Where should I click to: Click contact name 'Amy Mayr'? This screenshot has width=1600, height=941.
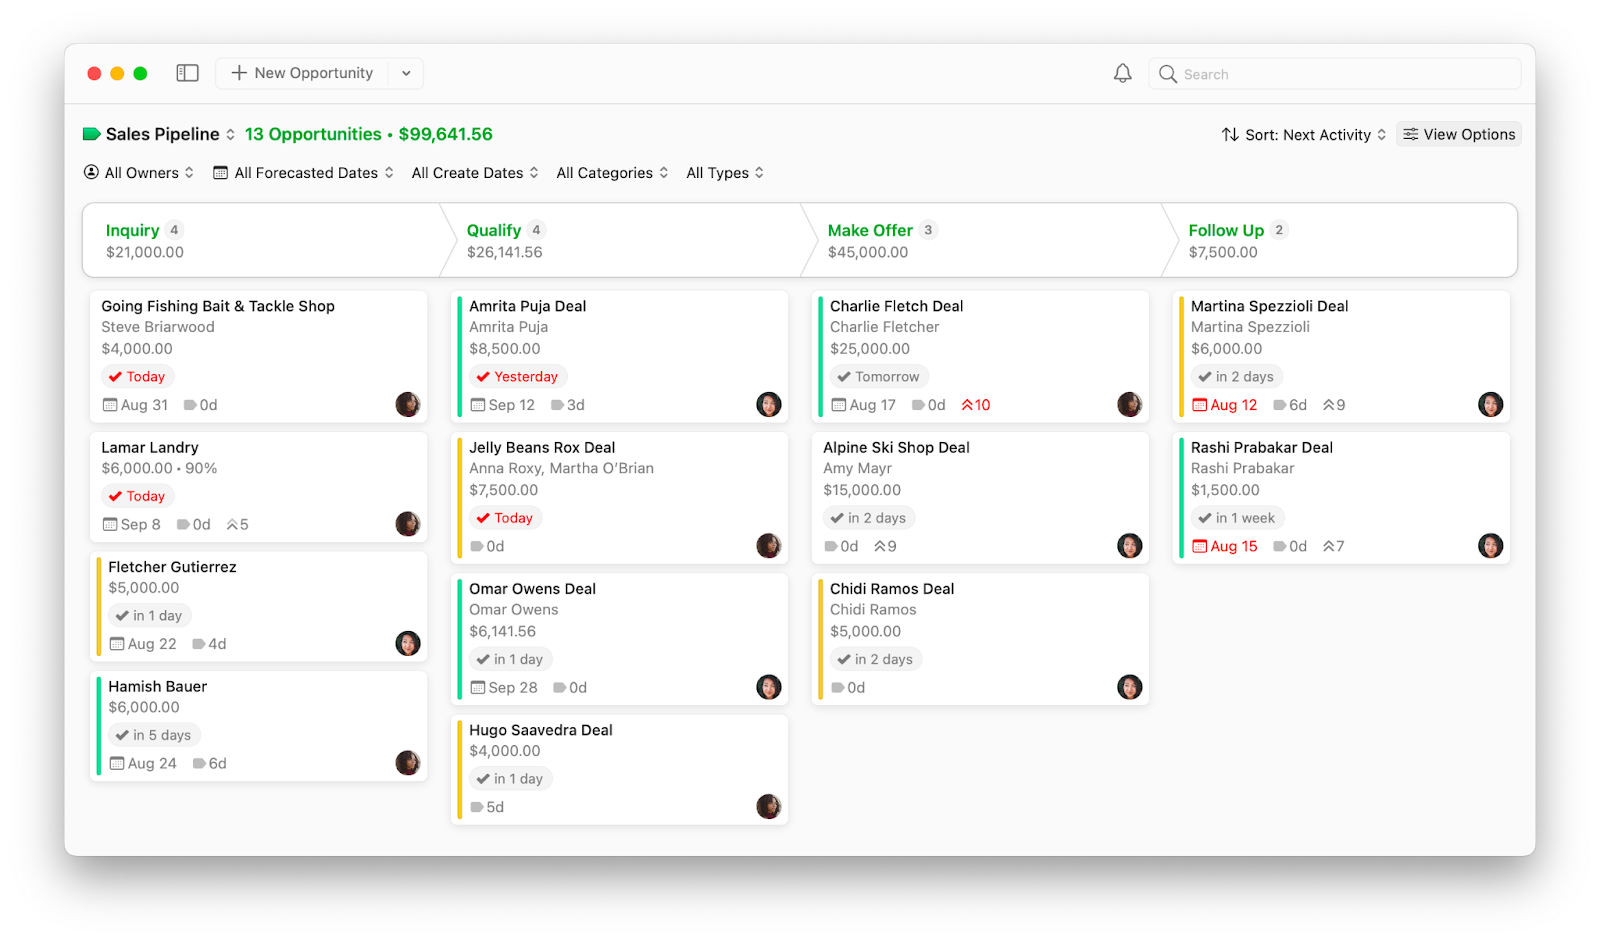click(x=857, y=468)
